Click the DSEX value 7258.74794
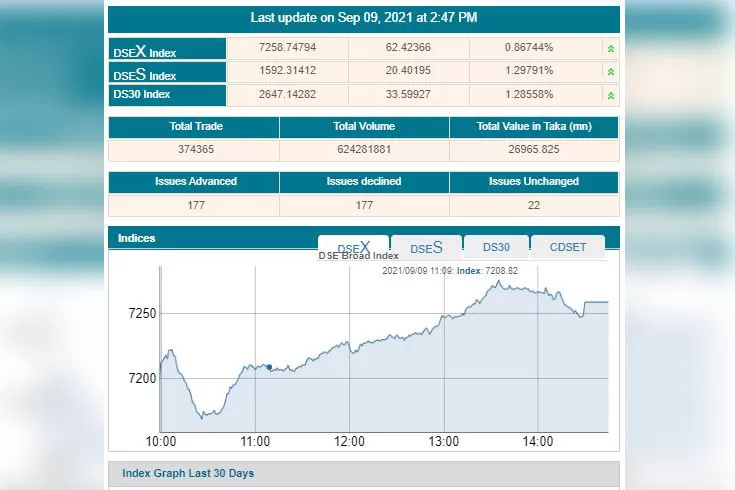 287,47
